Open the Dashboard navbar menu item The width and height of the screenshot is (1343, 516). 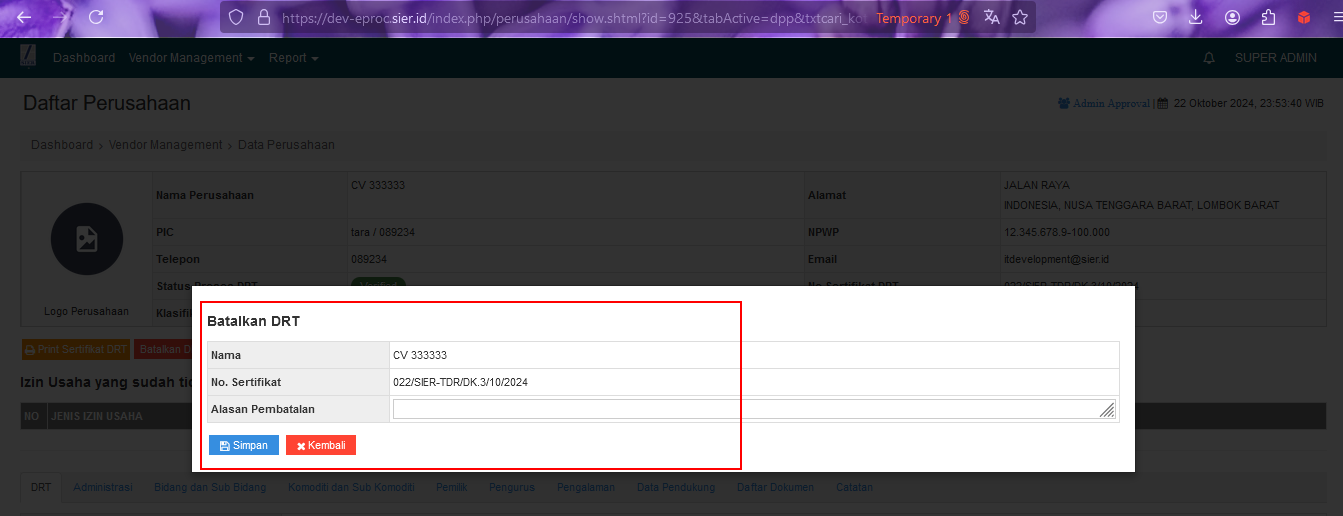[84, 58]
